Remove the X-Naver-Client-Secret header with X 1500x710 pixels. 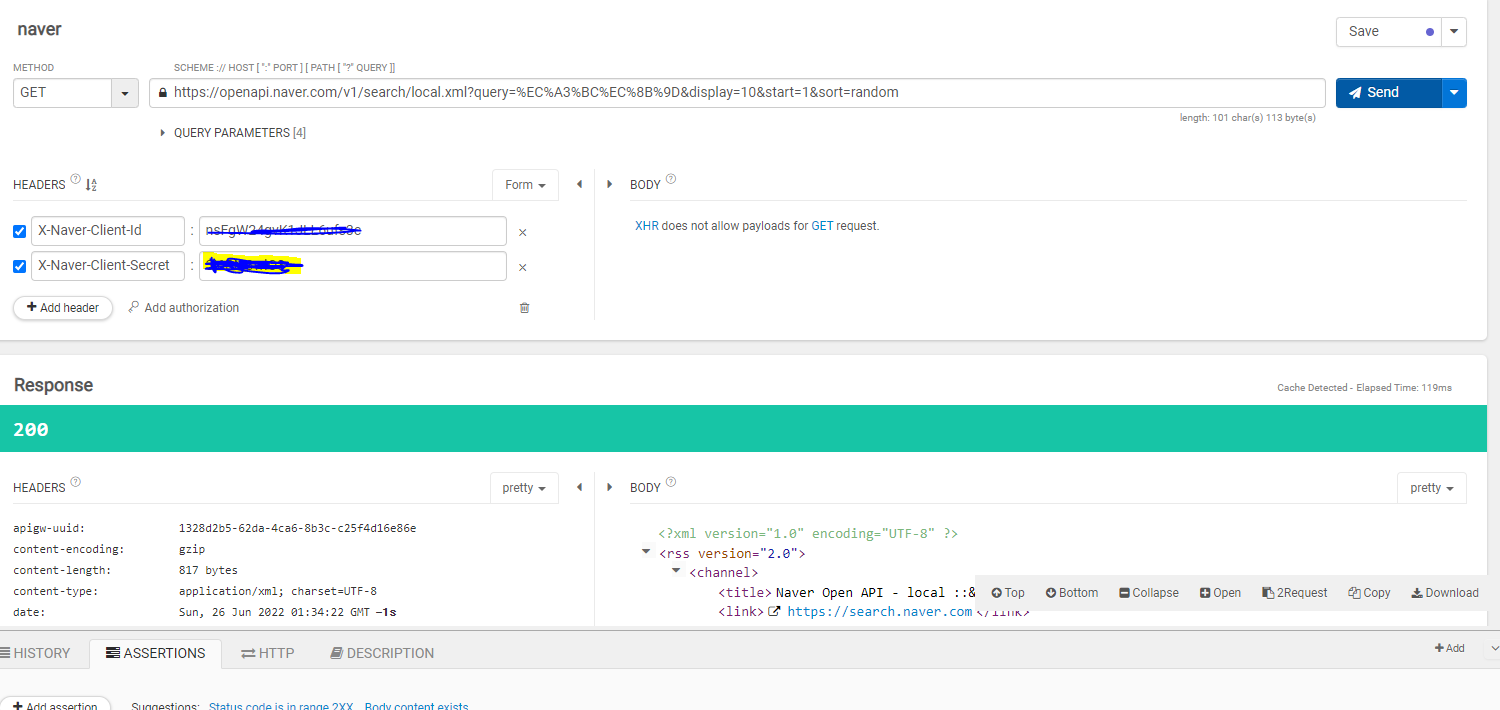pos(522,267)
